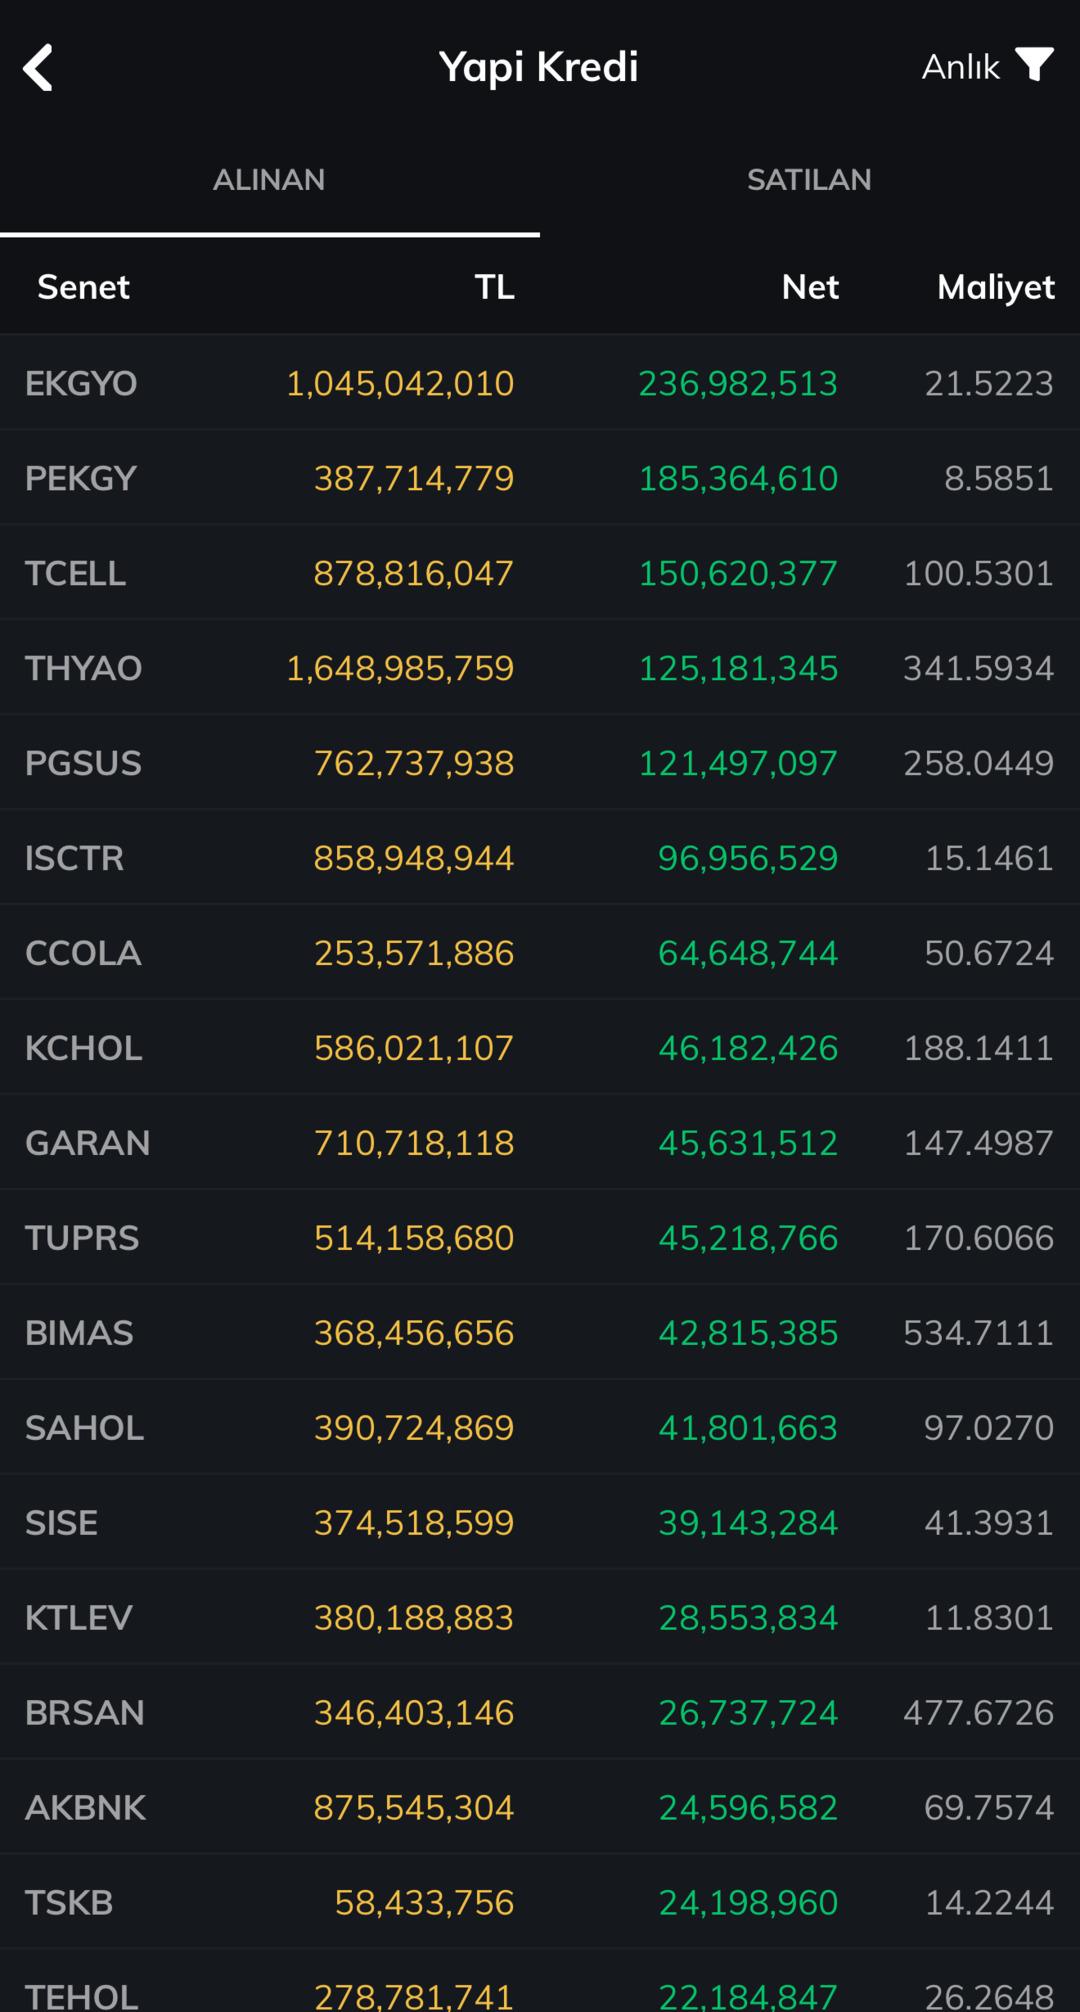
Task: Select the BIMAS ticker
Action: click(x=79, y=1333)
